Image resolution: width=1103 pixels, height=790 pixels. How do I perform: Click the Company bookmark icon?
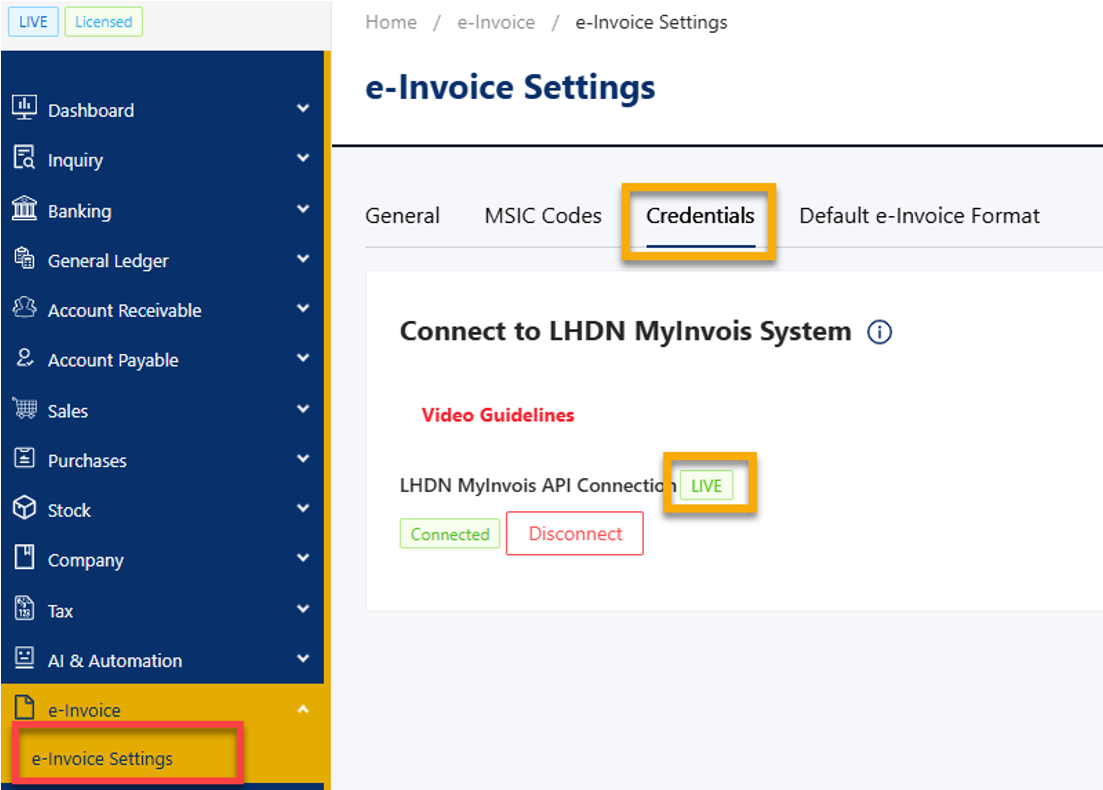[25, 557]
